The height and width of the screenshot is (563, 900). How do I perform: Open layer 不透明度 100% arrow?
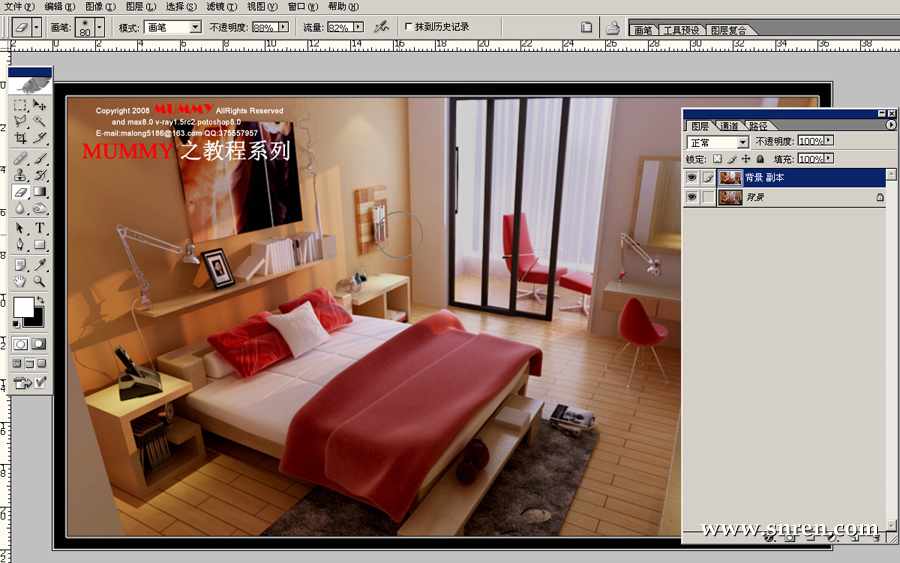click(x=829, y=141)
